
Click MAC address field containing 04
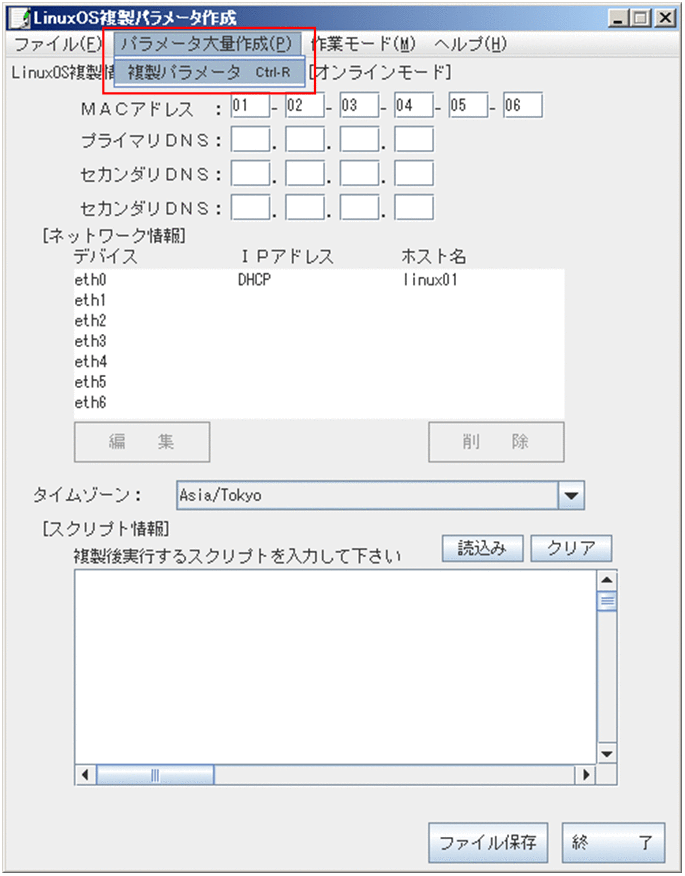[413, 105]
